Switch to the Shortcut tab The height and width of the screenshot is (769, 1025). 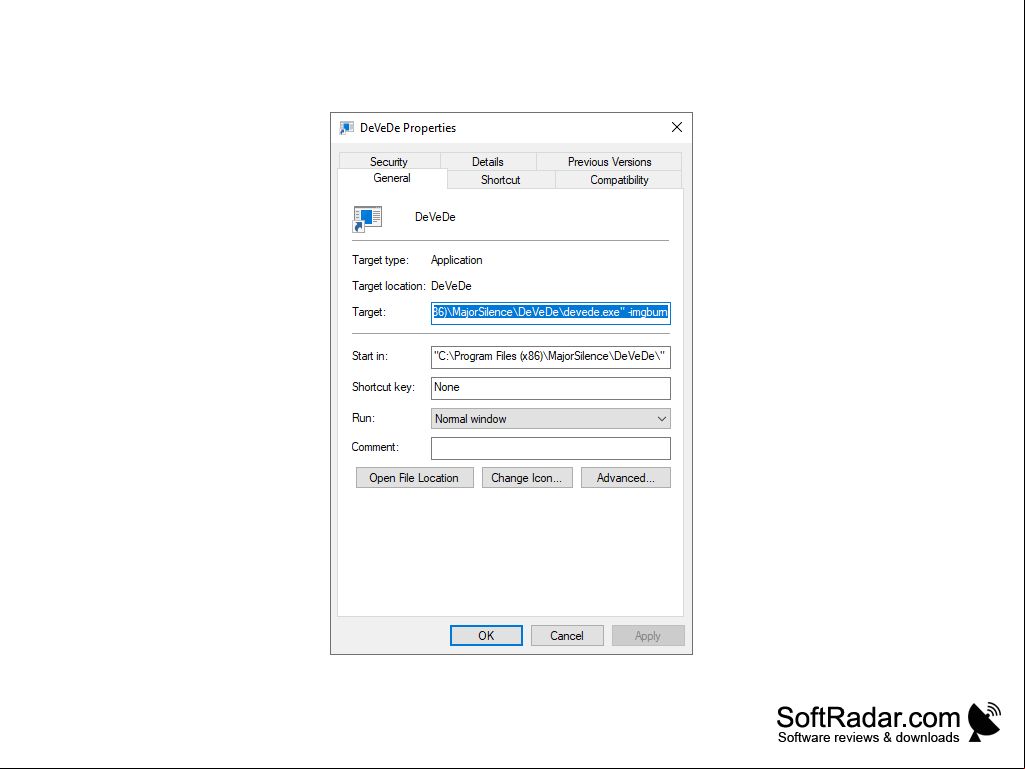click(501, 180)
